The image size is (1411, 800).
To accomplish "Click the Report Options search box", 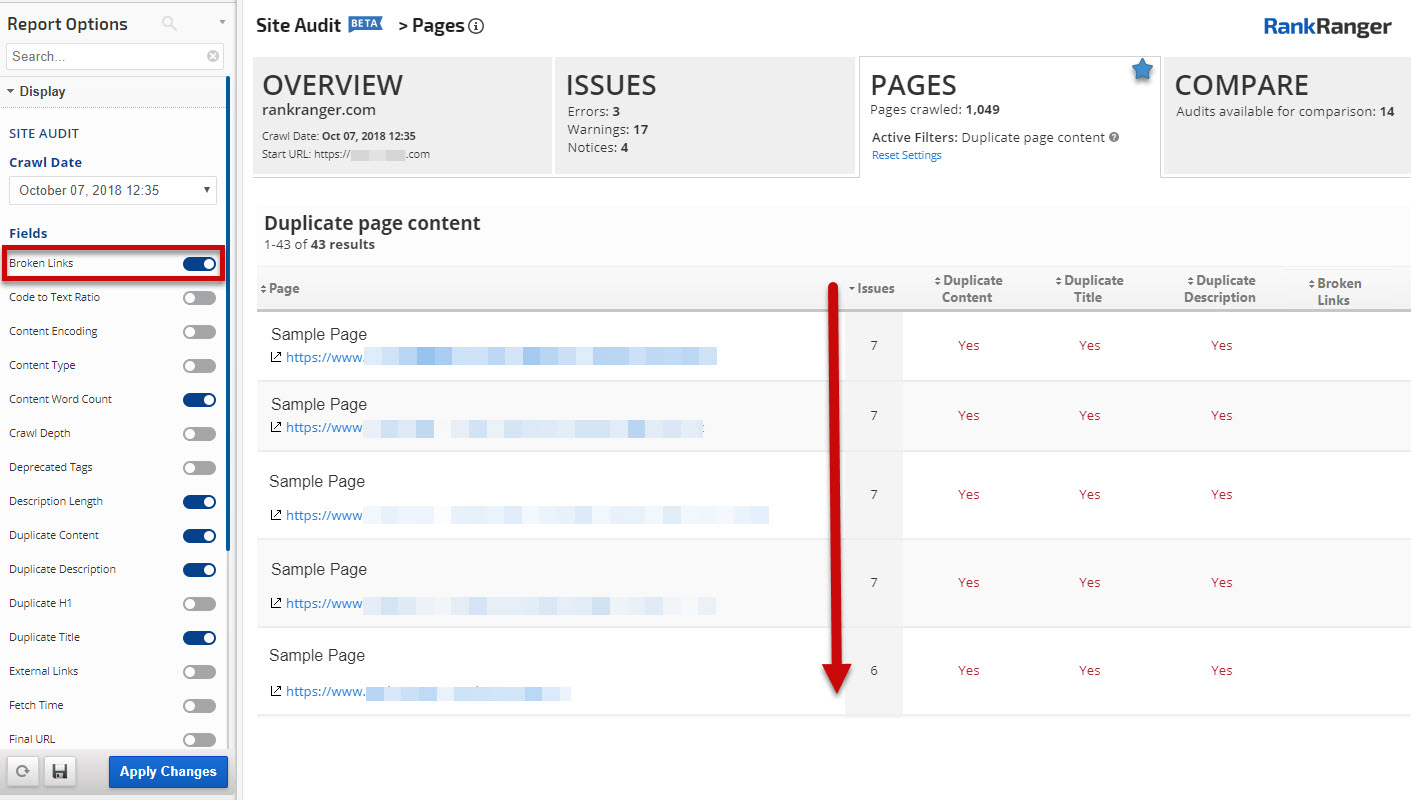I will [105, 57].
